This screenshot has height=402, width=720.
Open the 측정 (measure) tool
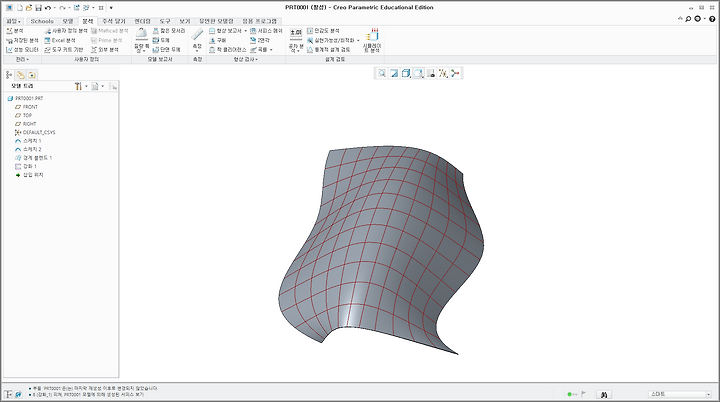[197, 39]
